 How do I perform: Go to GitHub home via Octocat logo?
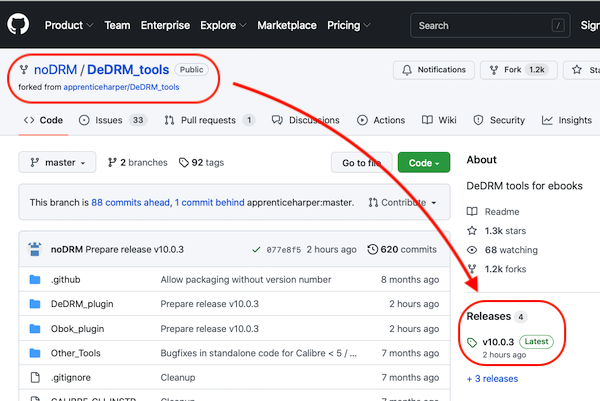(x=18, y=24)
